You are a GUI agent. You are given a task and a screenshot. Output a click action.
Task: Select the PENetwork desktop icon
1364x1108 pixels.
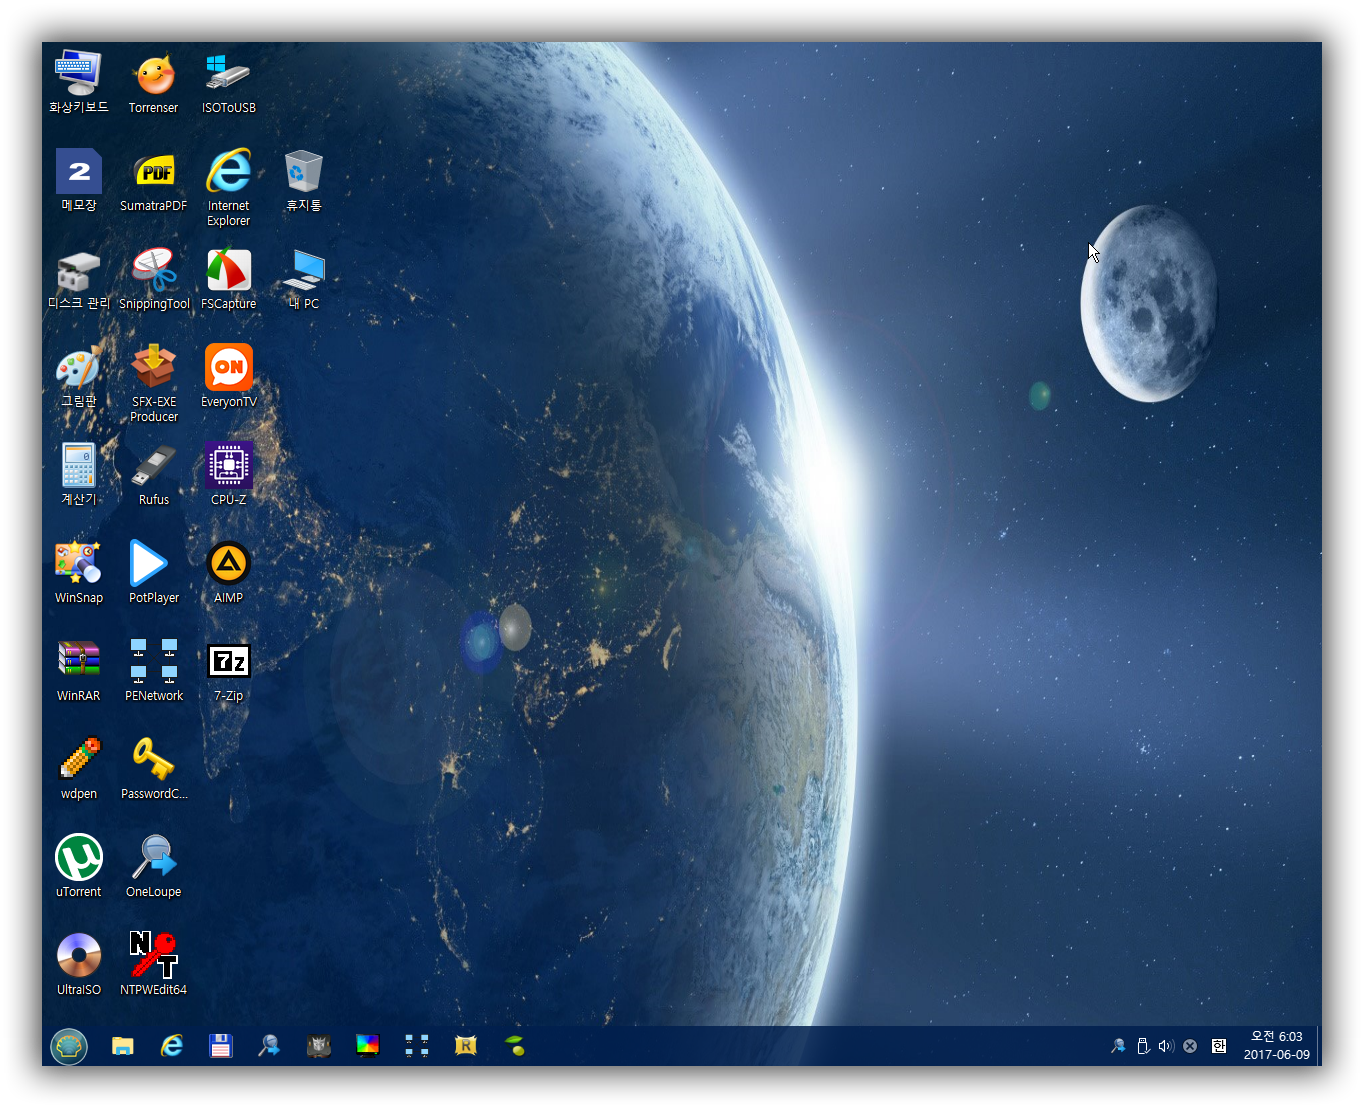(x=154, y=669)
